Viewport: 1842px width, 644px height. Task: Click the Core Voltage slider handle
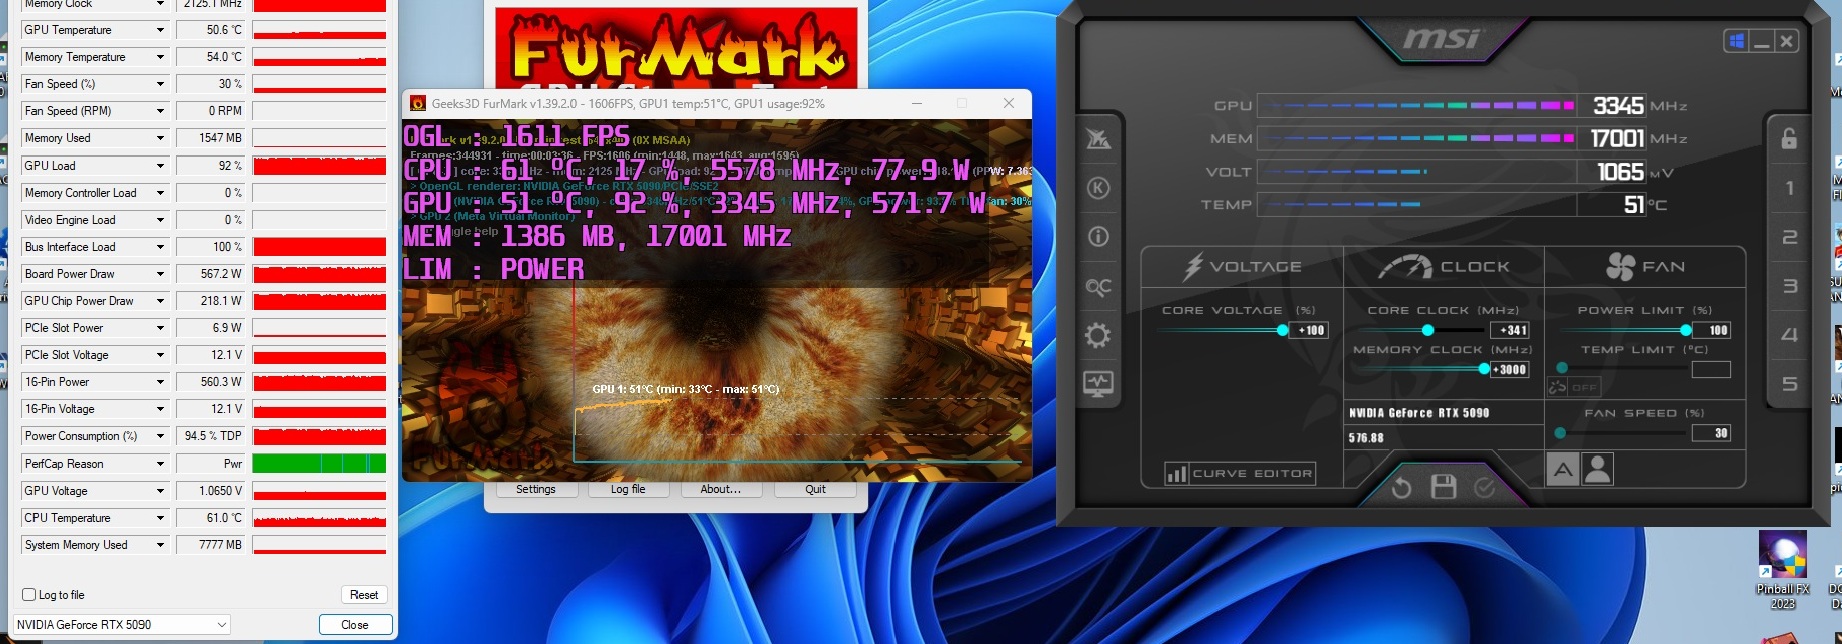pyautogui.click(x=1282, y=330)
